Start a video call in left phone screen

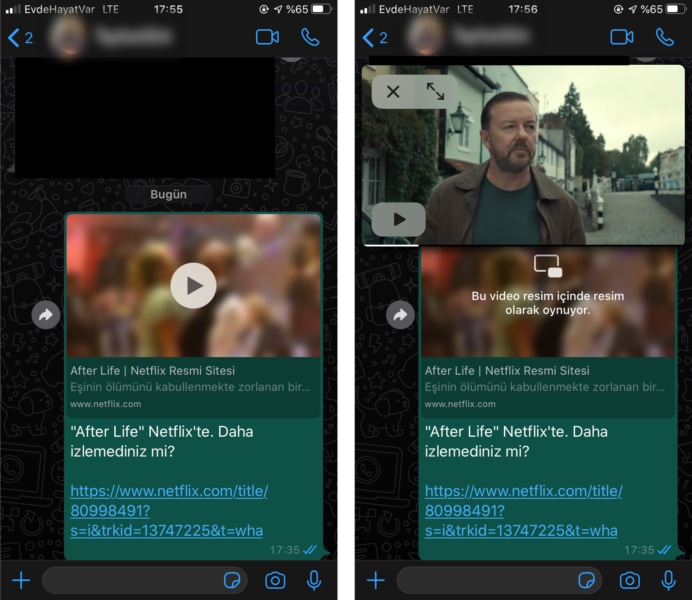(267, 38)
